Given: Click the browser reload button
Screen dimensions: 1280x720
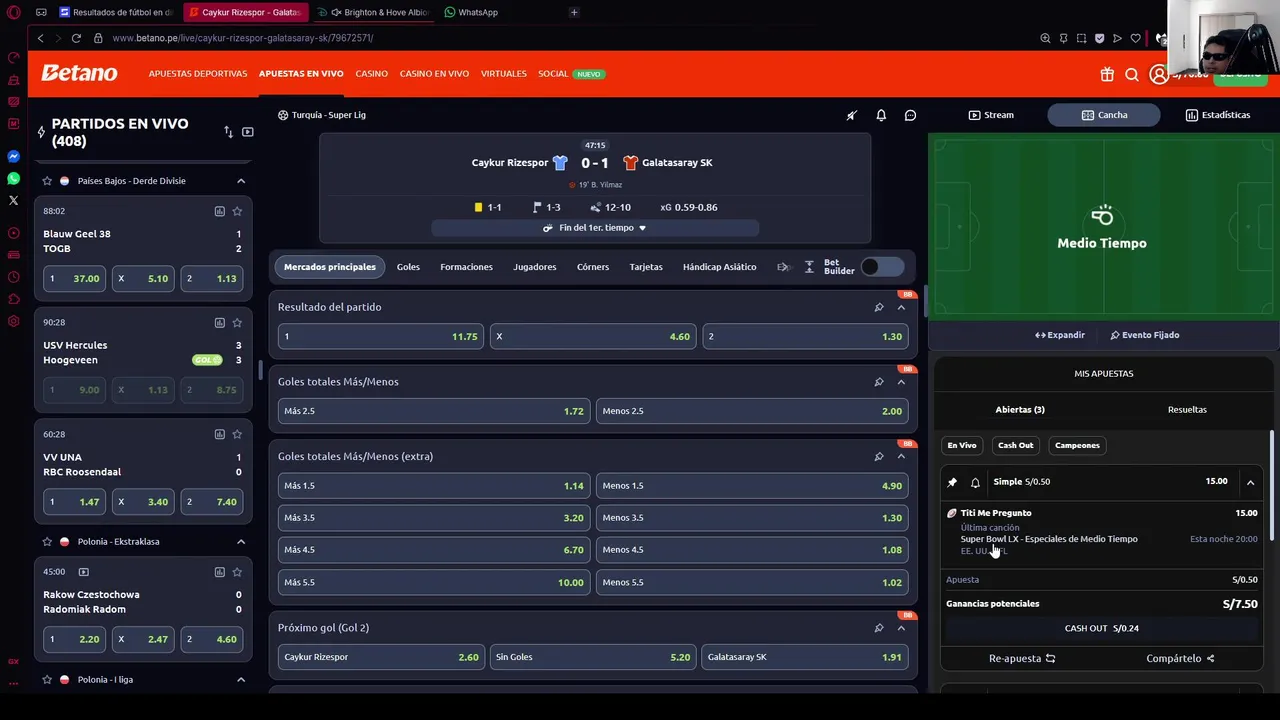Looking at the screenshot, I should point(76,38).
